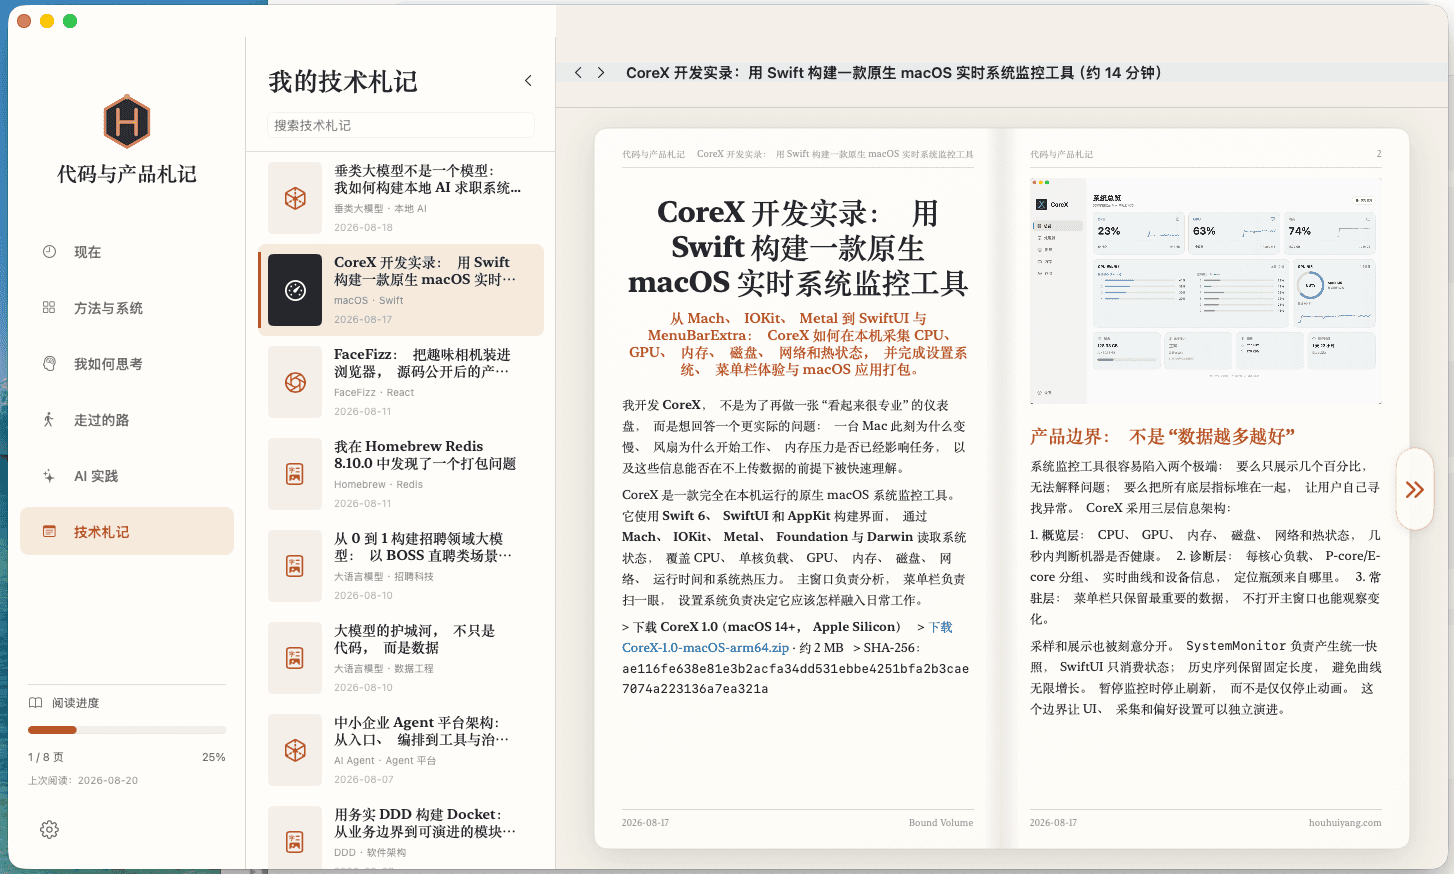Image resolution: width=1454 pixels, height=874 pixels.
Task: Open the CoreX-1.0-macOS-arm64.zip link
Action: (705, 648)
